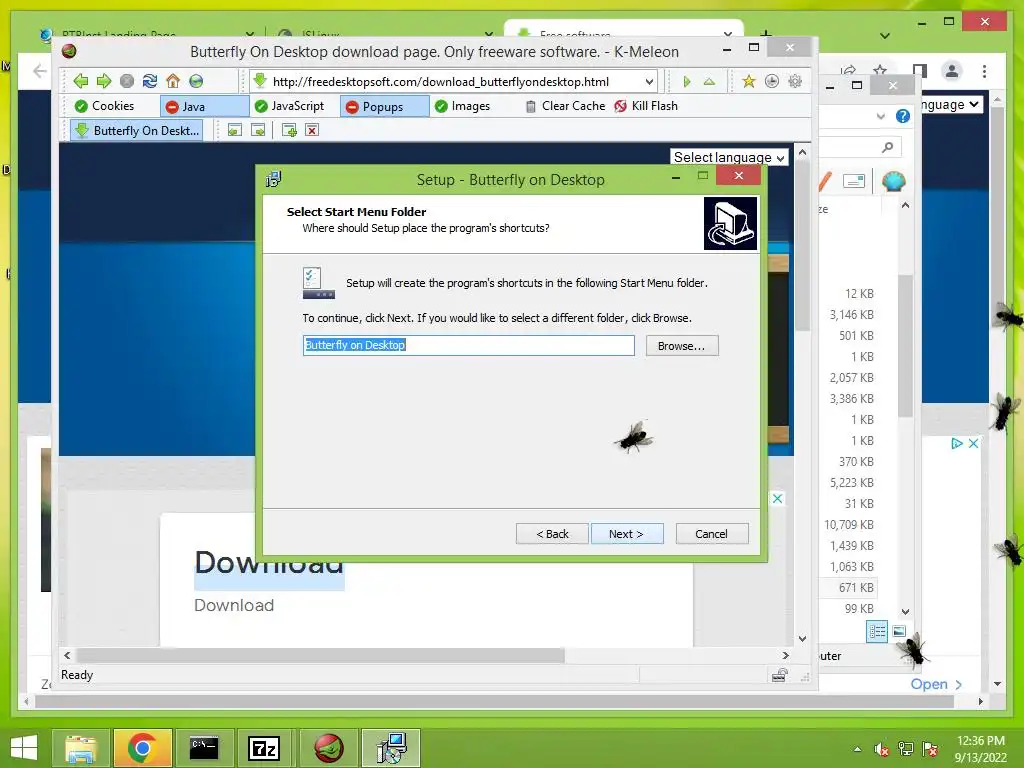Toggle Cookies permission in K-Meleon
Viewport: 1024px width, 768px height.
click(104, 106)
